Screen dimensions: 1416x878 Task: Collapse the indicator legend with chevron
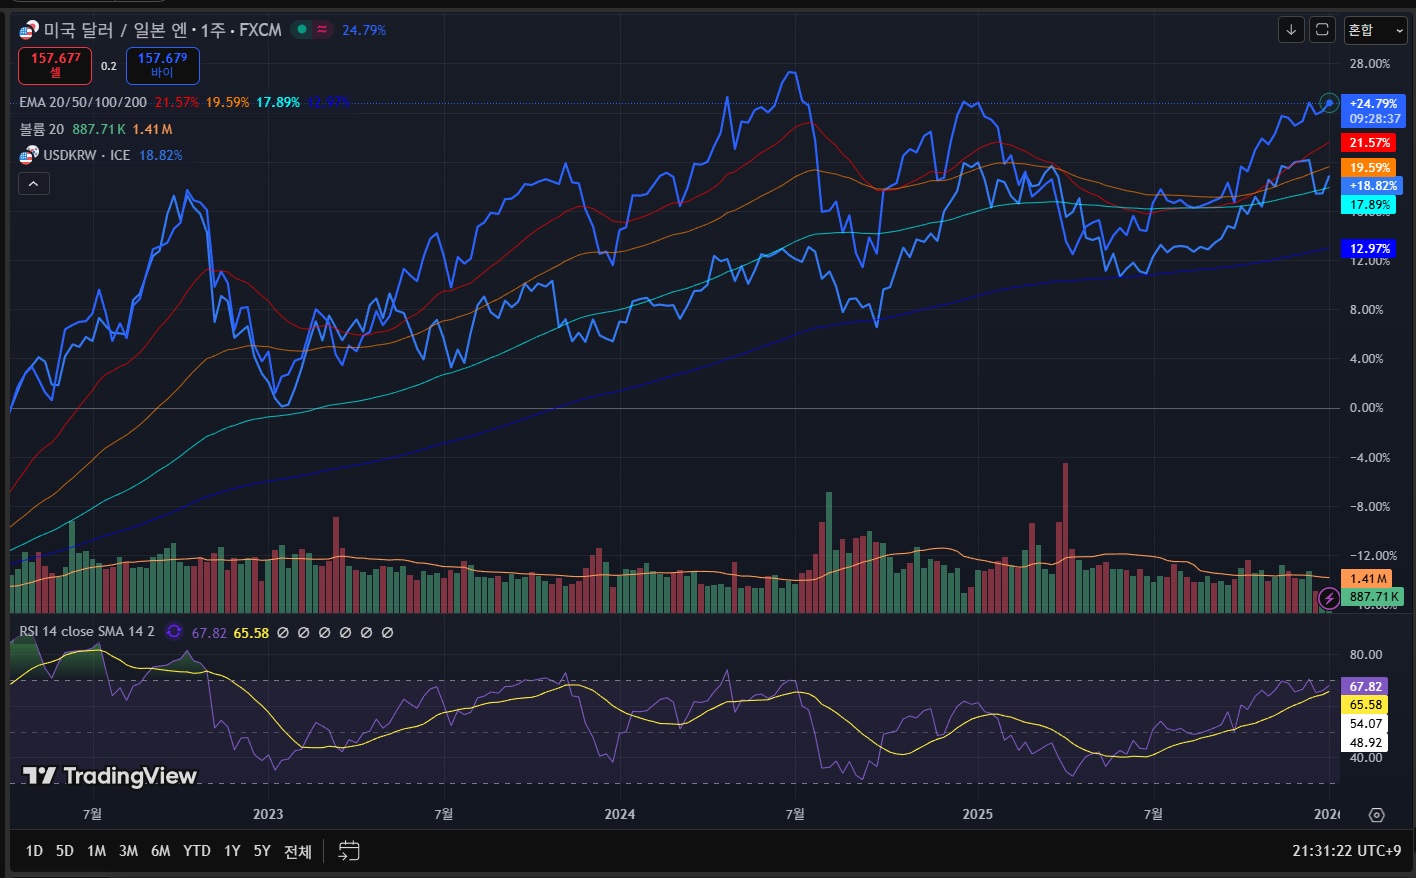pos(33,184)
